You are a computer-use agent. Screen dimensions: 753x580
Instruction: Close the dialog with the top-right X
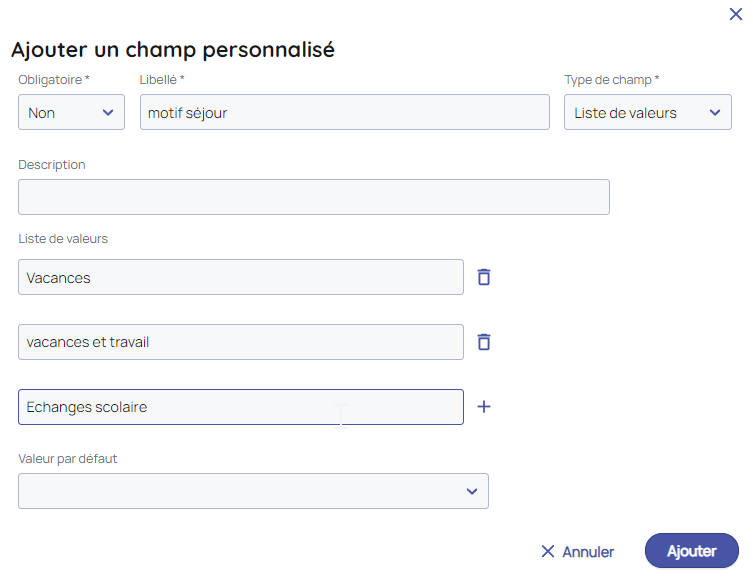736,14
